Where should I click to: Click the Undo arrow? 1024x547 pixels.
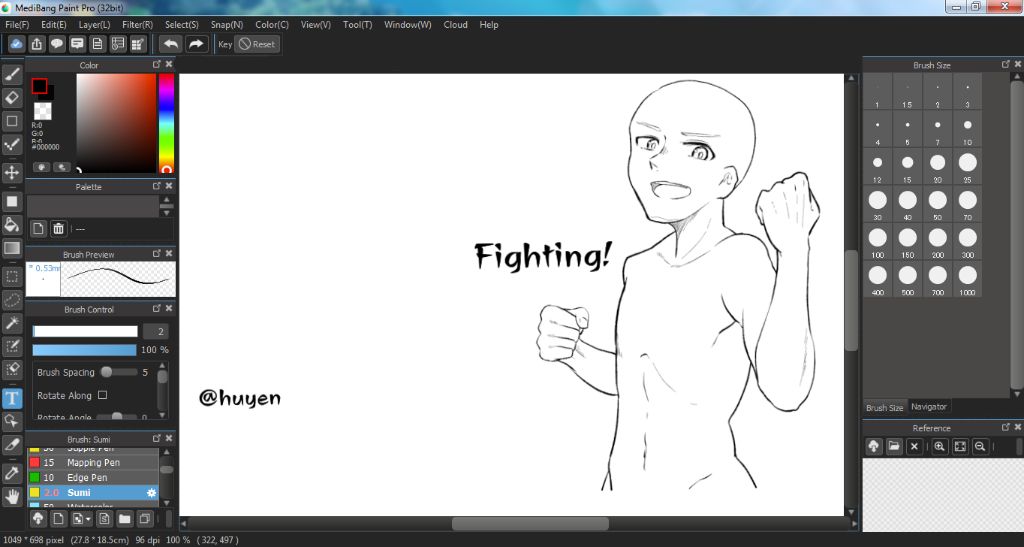171,44
